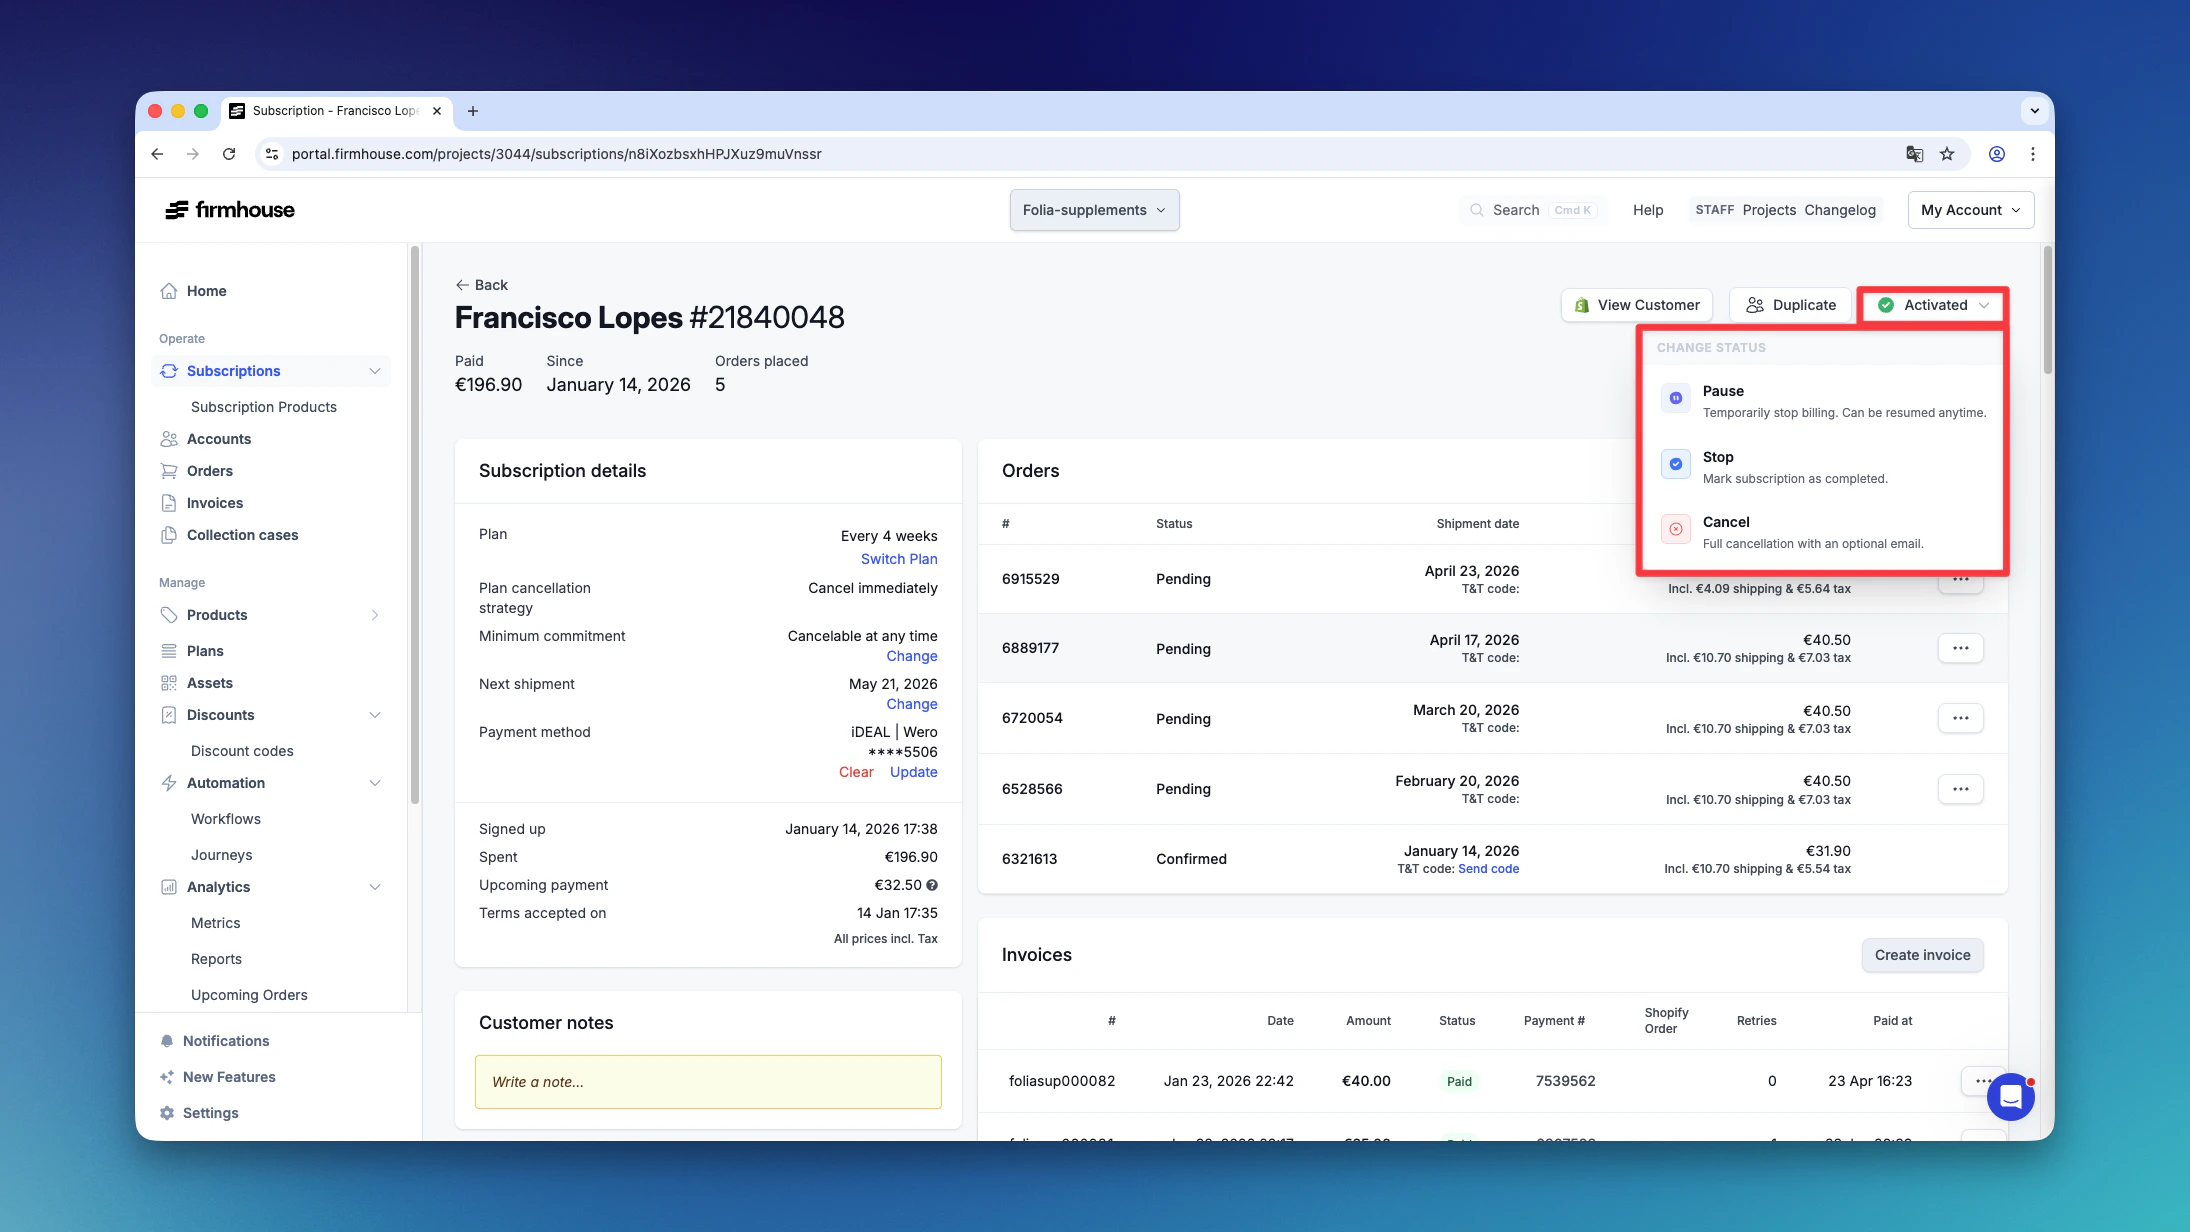View site information icon in address bar
2190x1232 pixels.
272,154
